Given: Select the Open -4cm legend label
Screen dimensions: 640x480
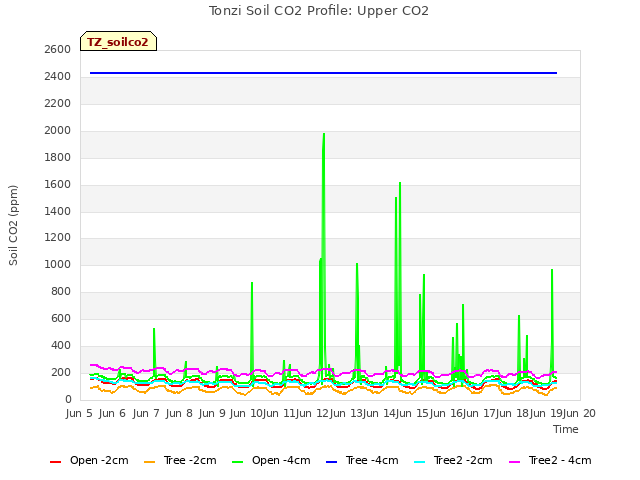Looking at the screenshot, I should click(281, 460).
